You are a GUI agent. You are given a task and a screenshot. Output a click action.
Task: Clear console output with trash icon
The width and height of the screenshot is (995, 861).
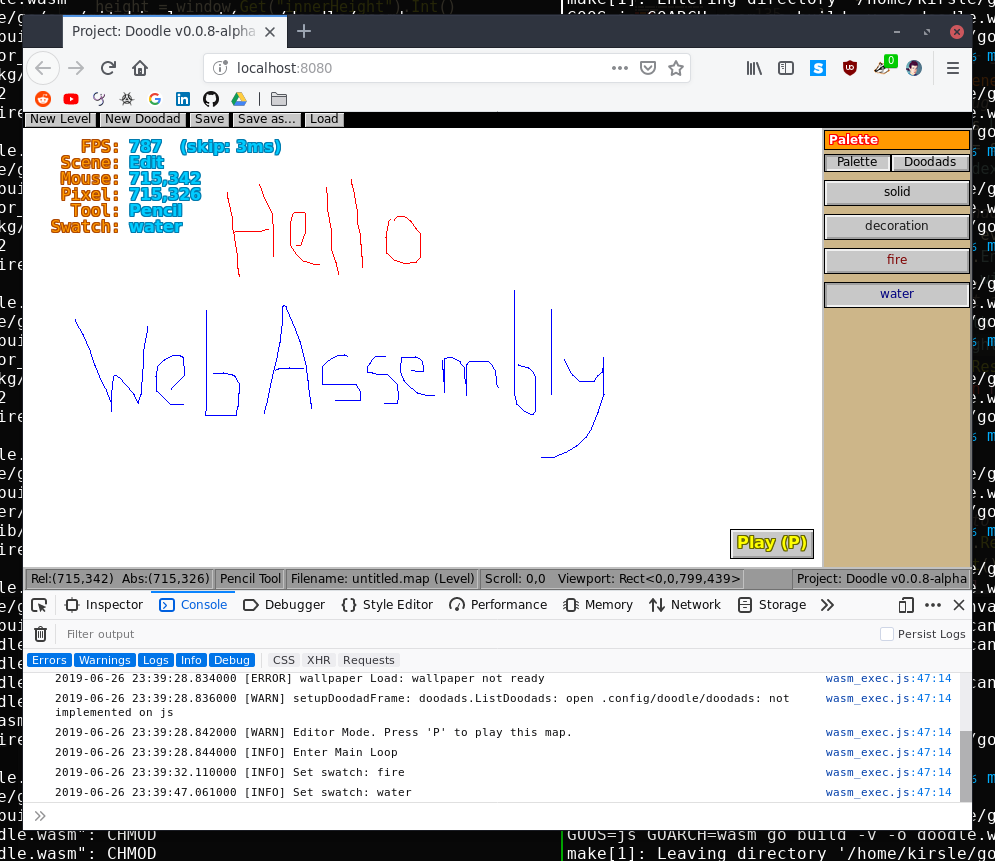coord(41,634)
